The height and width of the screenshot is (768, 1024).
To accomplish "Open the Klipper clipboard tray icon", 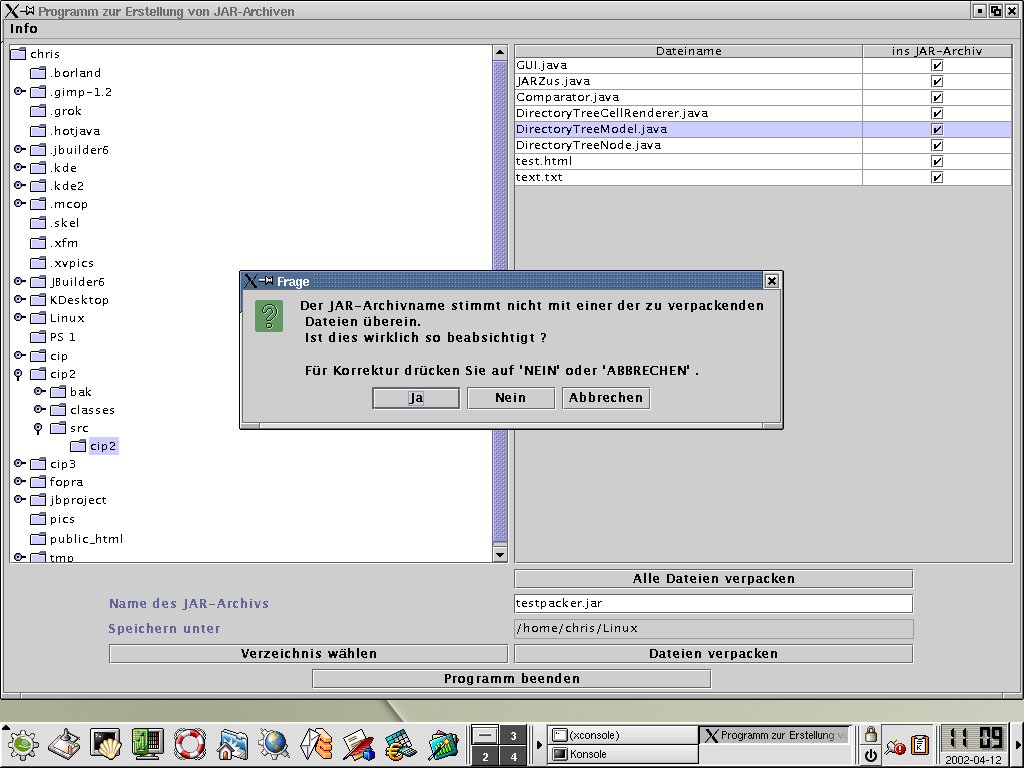I will point(920,744).
